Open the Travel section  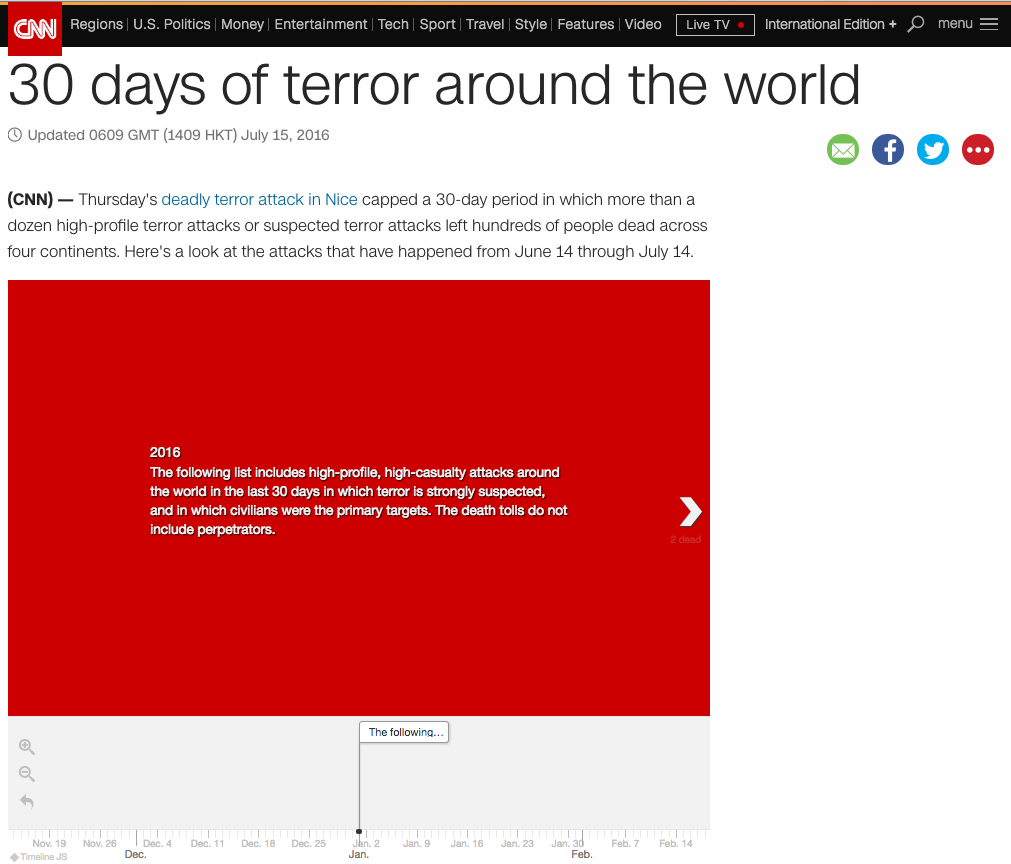pyautogui.click(x=485, y=24)
